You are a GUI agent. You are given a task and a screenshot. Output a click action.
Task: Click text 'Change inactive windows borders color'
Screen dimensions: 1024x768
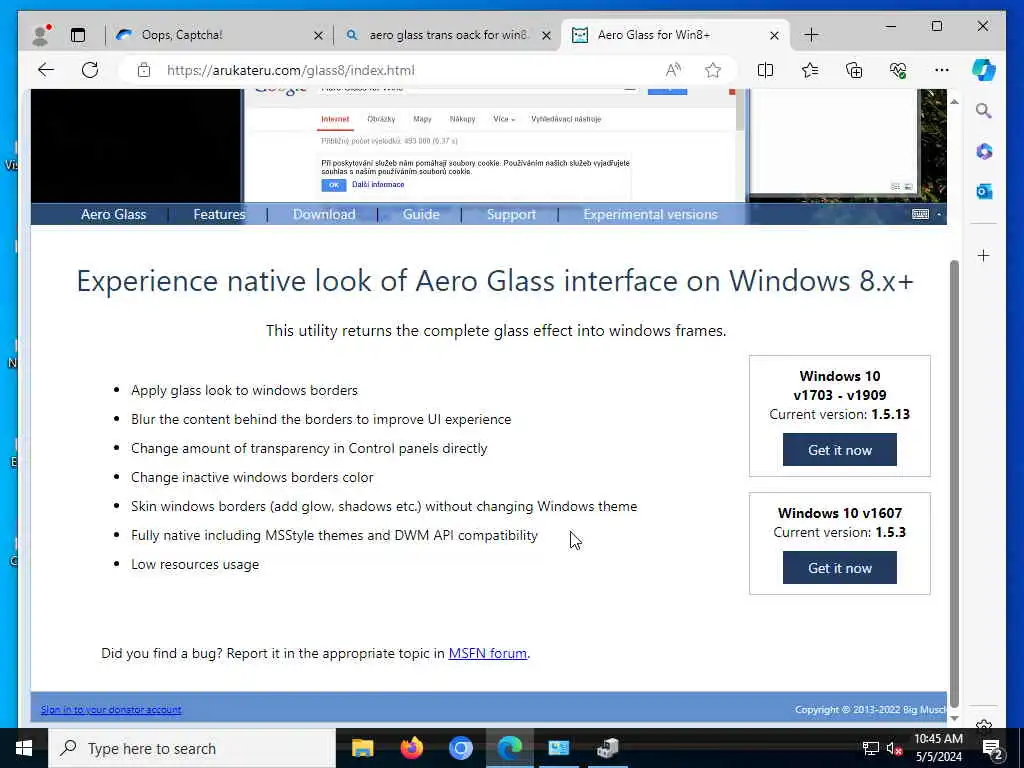[x=252, y=477]
